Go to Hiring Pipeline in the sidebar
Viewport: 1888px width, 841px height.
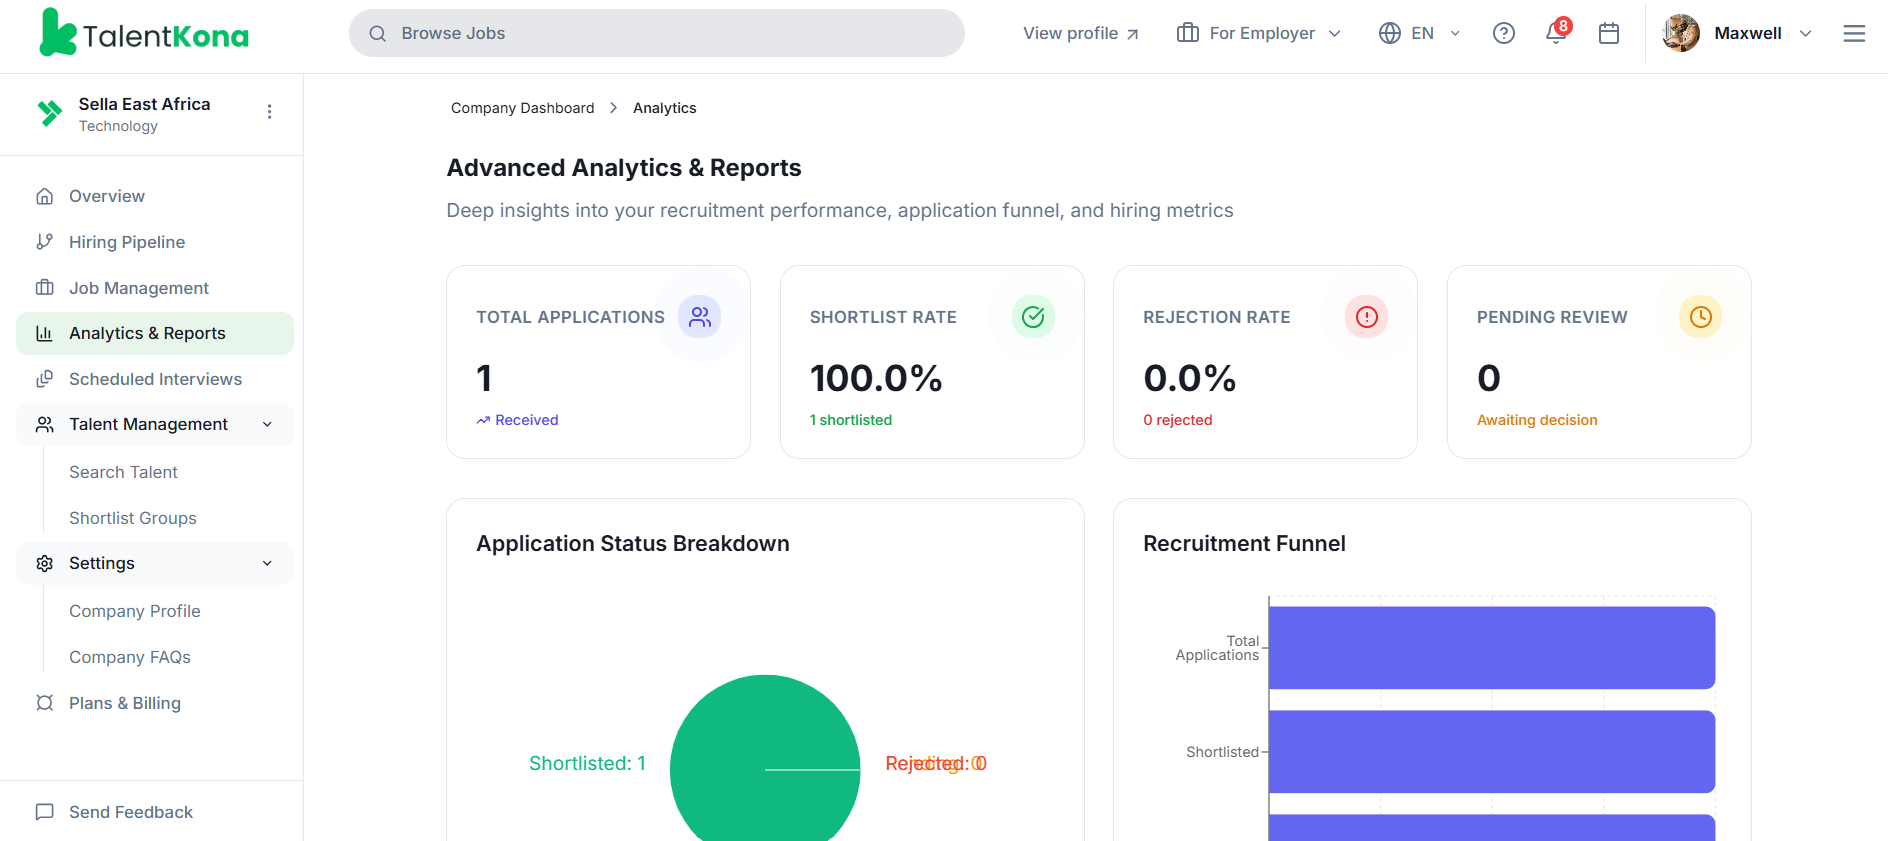point(127,242)
